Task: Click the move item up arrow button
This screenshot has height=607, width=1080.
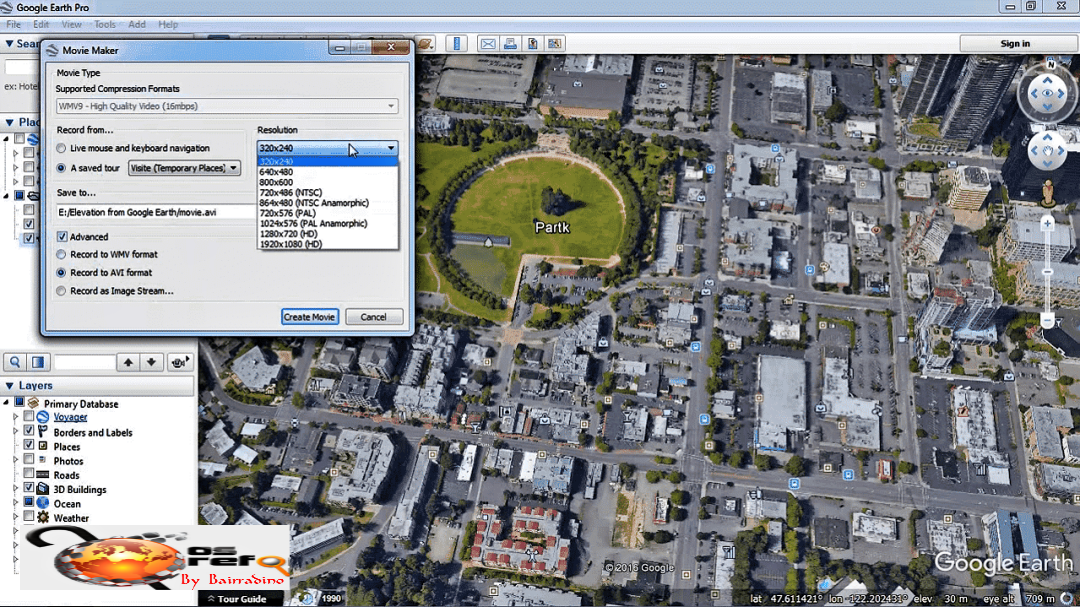Action: coord(128,362)
